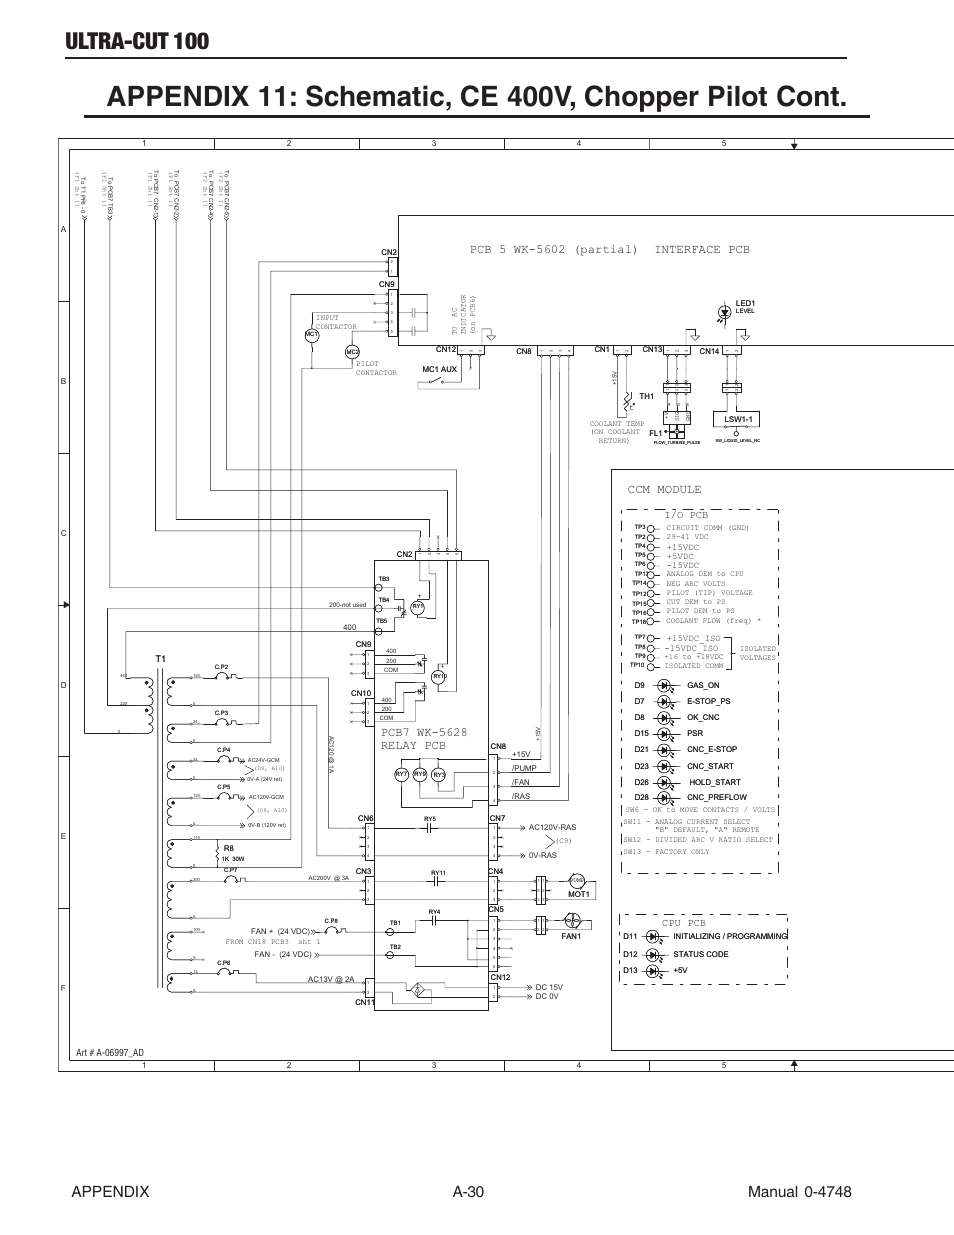Click the D13 +5V LED symbol

coord(655,970)
